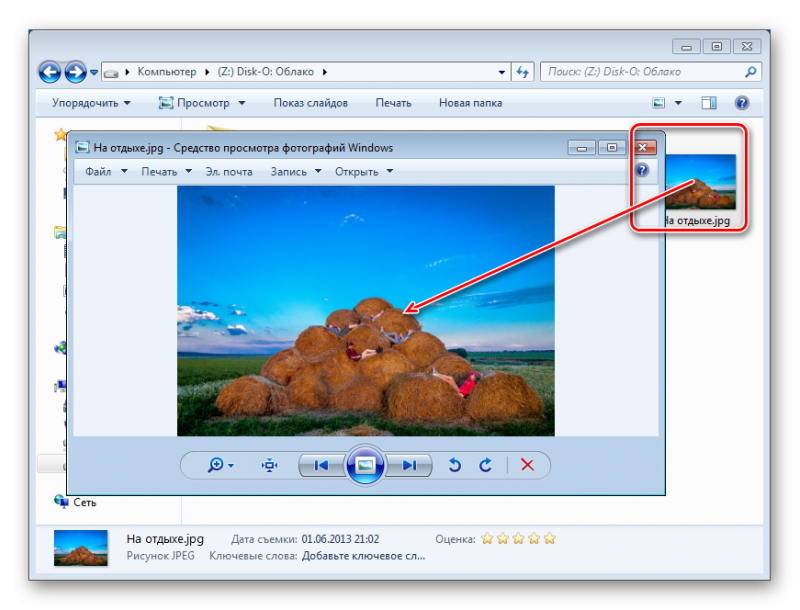The height and width of the screenshot is (610, 800).
Task: Open Печать menu in photo viewer
Action: (x=166, y=172)
